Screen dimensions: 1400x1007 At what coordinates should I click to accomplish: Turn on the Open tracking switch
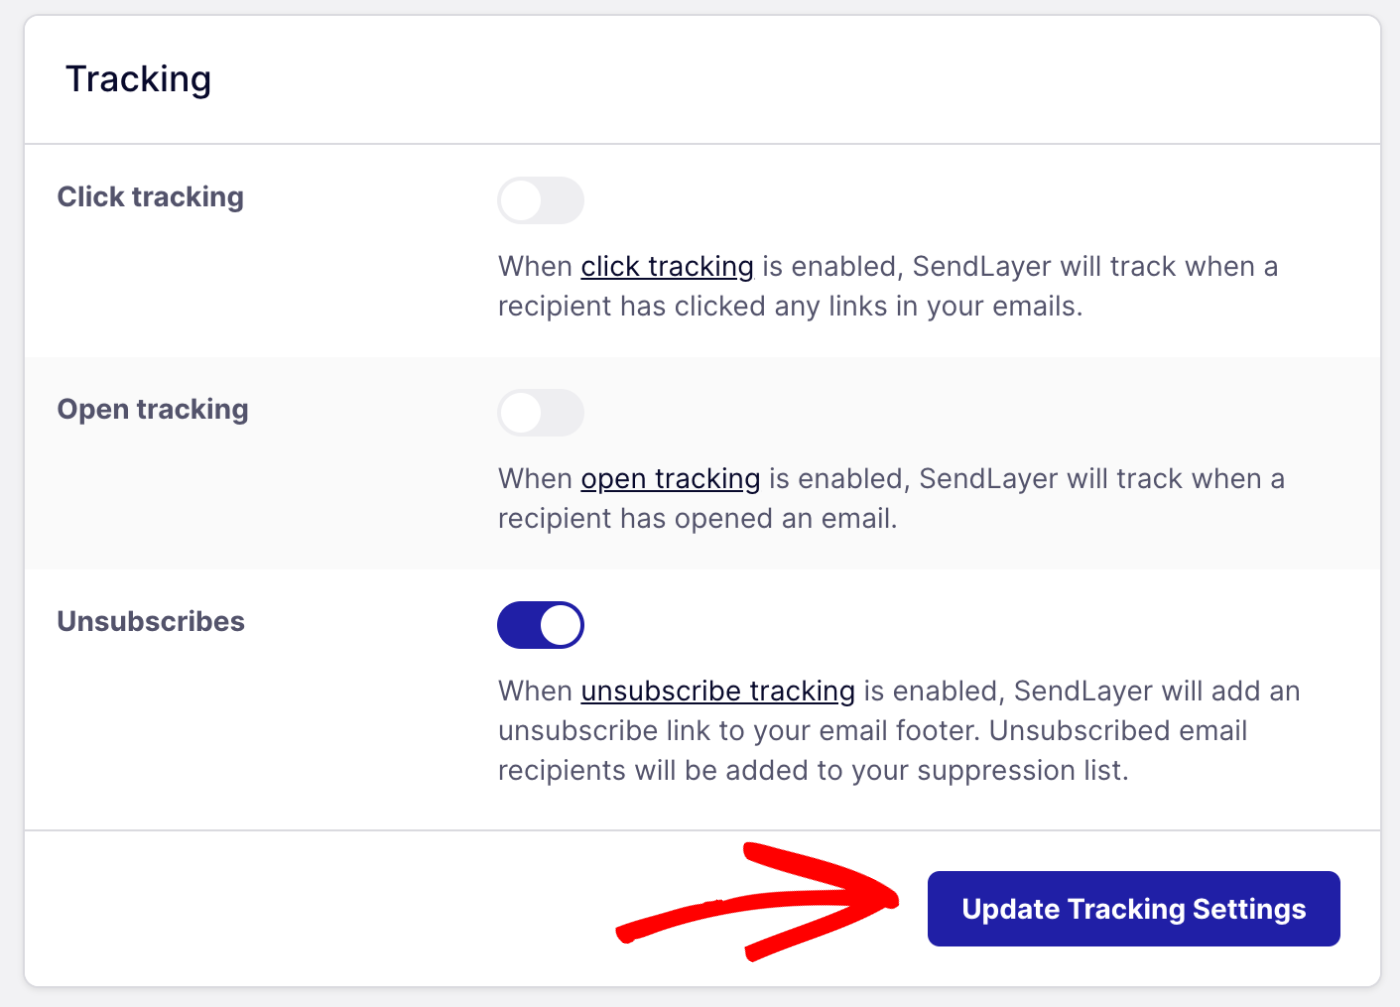coord(540,413)
